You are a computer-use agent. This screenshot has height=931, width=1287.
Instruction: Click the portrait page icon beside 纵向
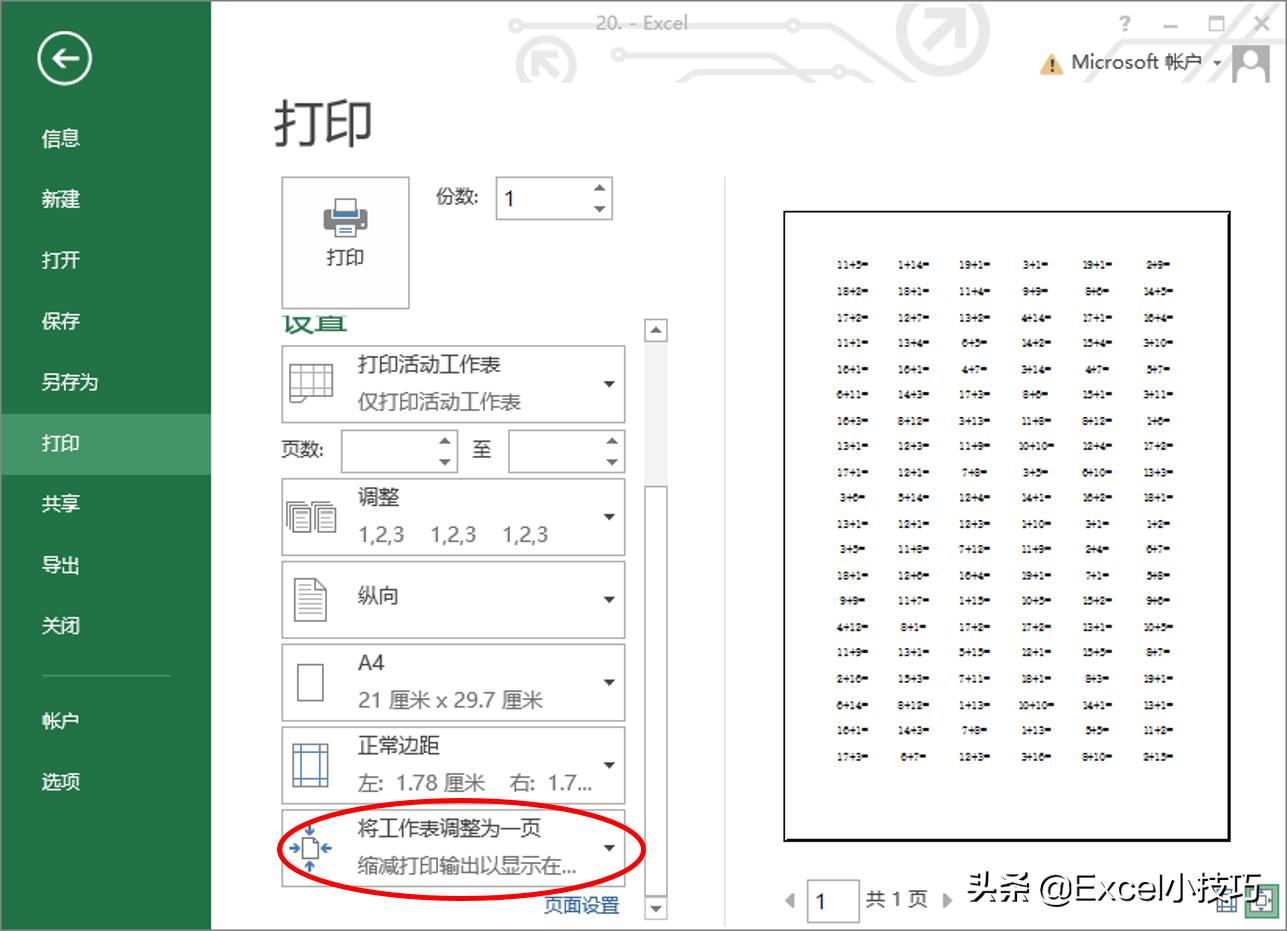click(x=312, y=598)
